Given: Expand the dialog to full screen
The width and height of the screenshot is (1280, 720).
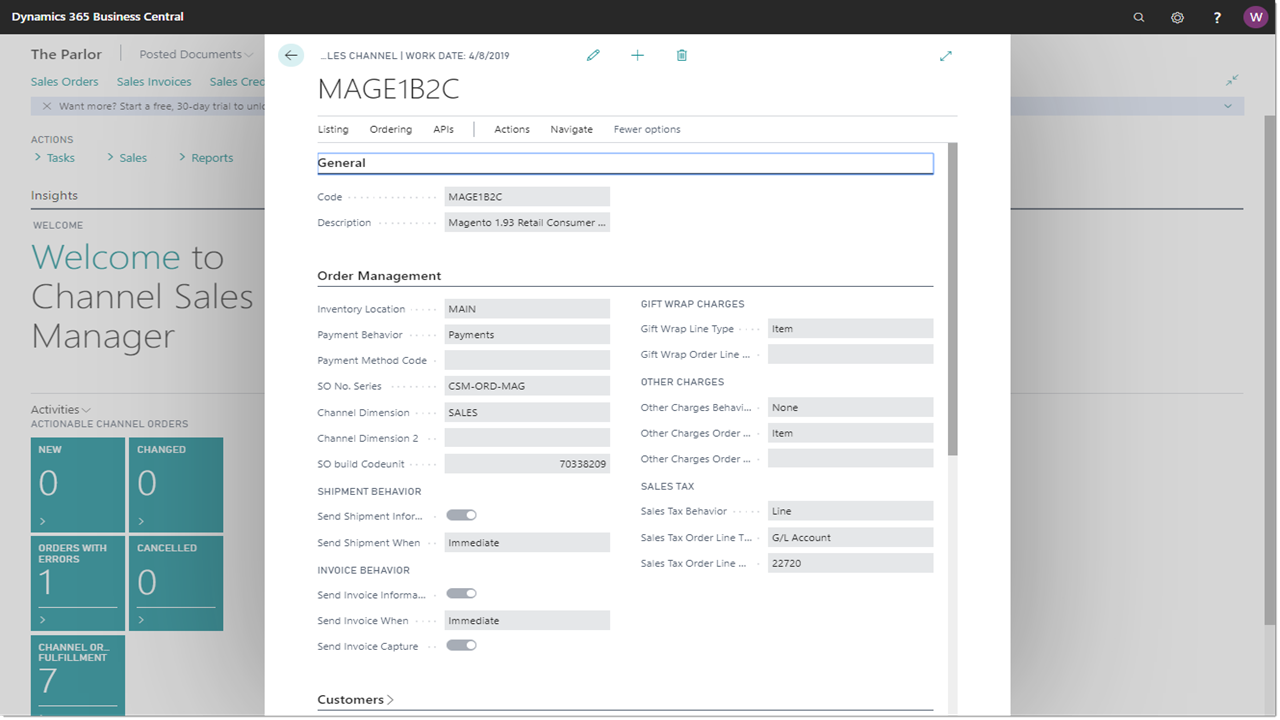Looking at the screenshot, I should pyautogui.click(x=946, y=55).
